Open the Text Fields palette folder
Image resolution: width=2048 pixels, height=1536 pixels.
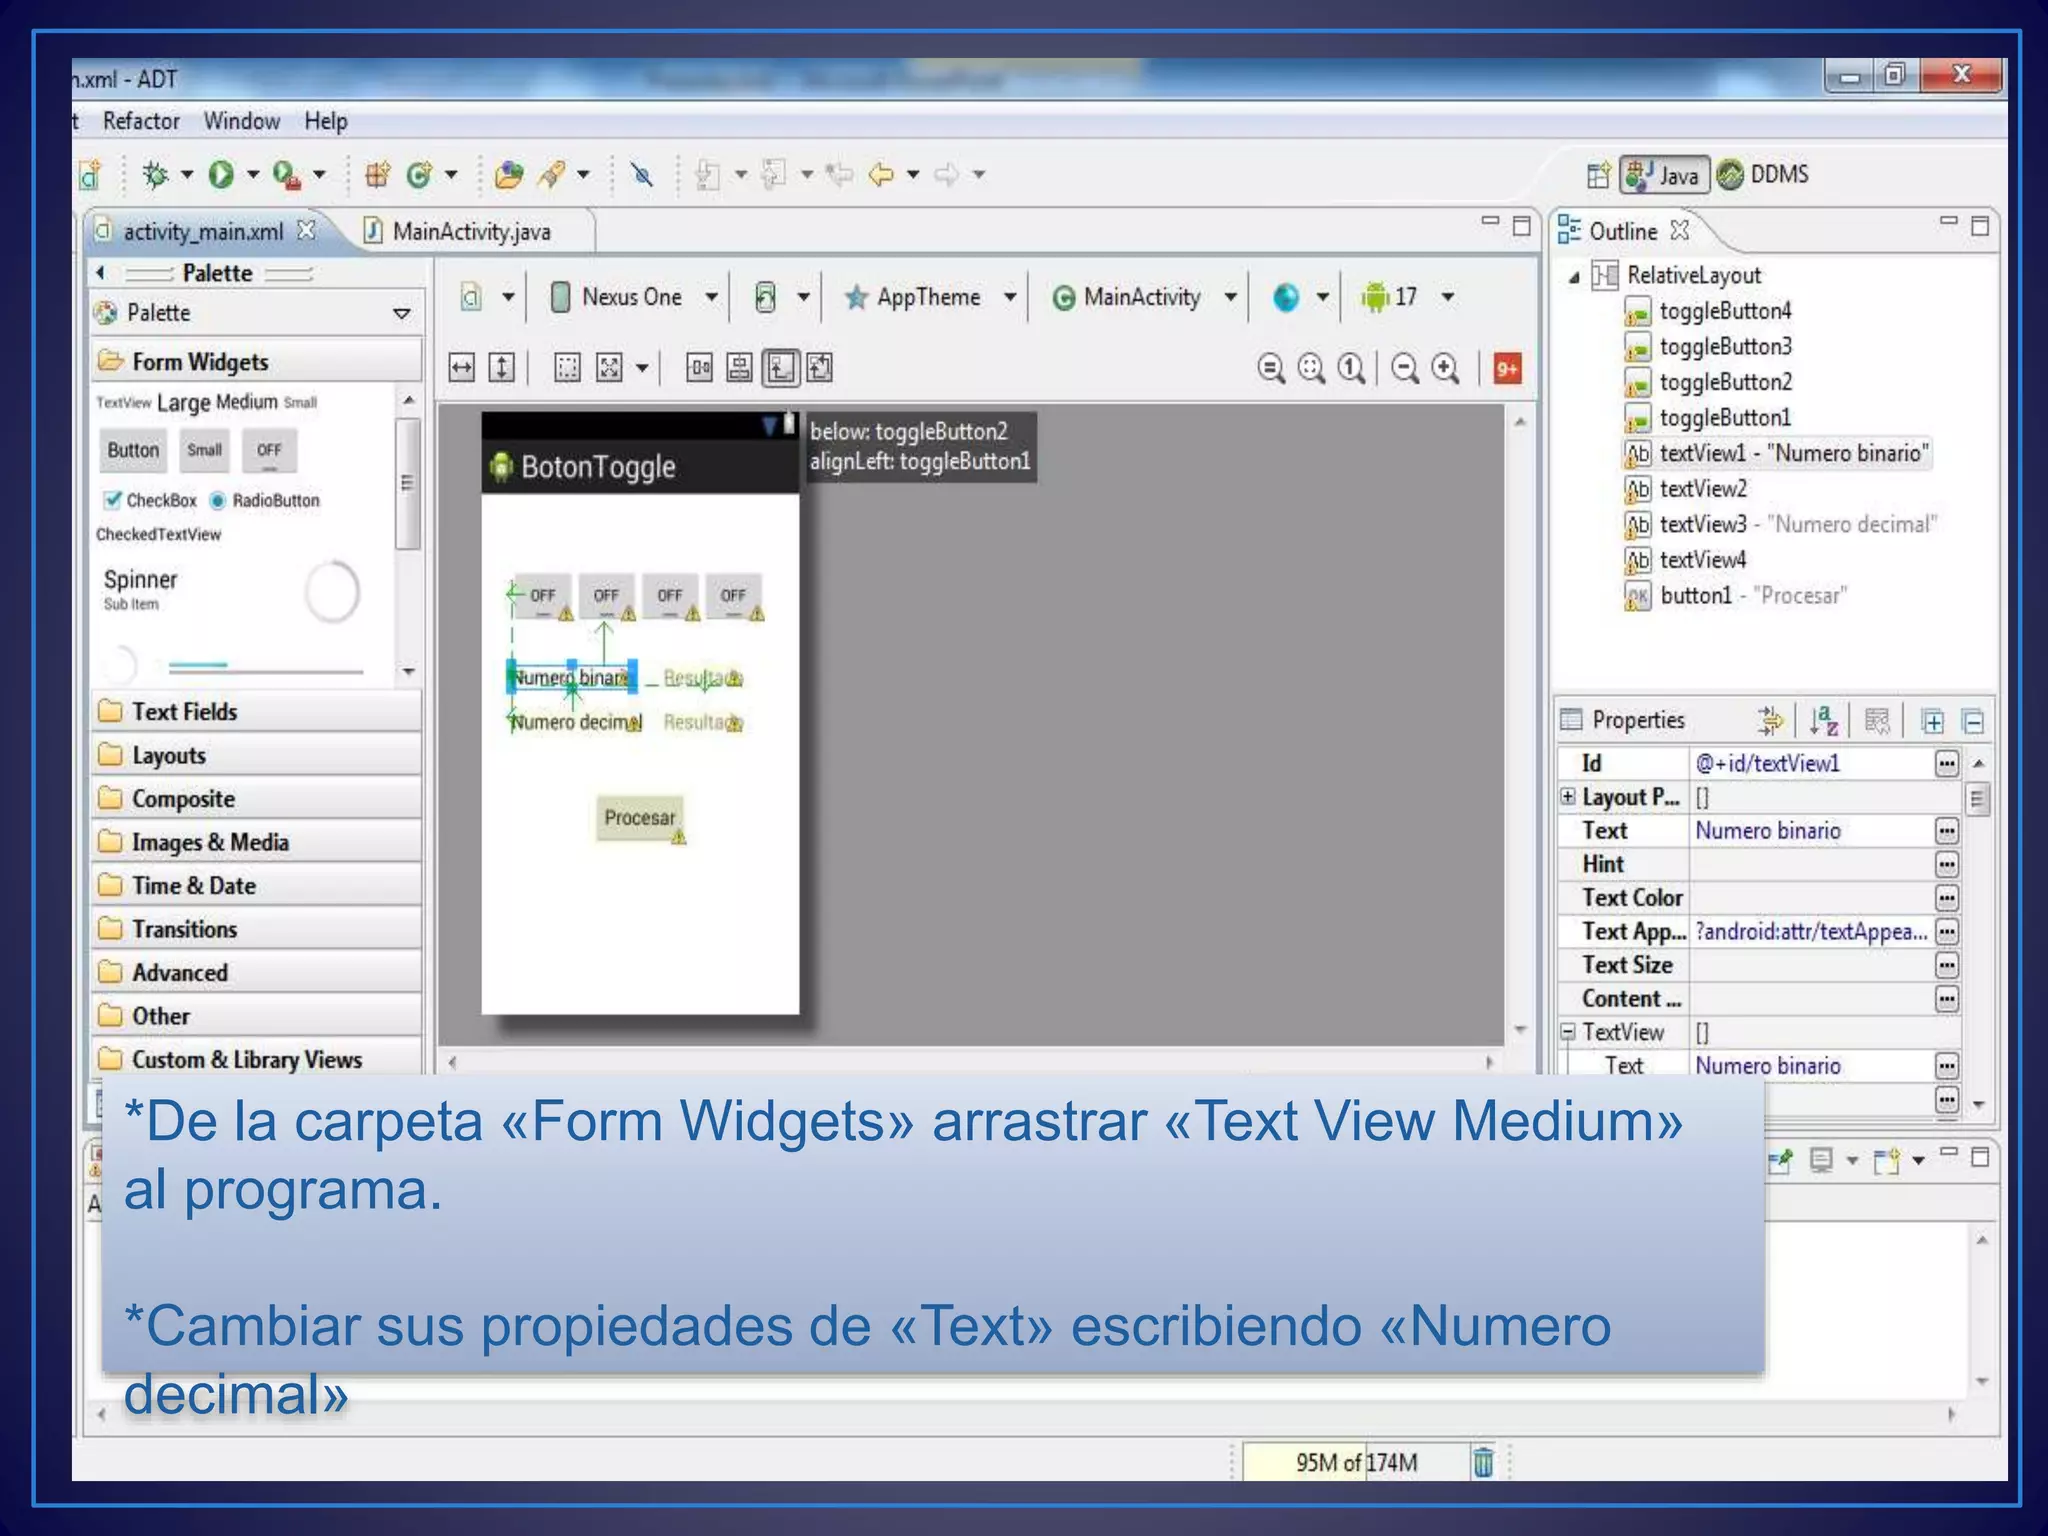coord(256,712)
